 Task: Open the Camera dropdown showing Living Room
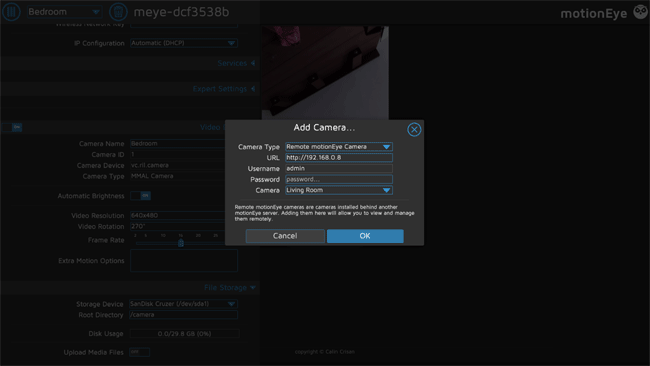click(x=339, y=190)
